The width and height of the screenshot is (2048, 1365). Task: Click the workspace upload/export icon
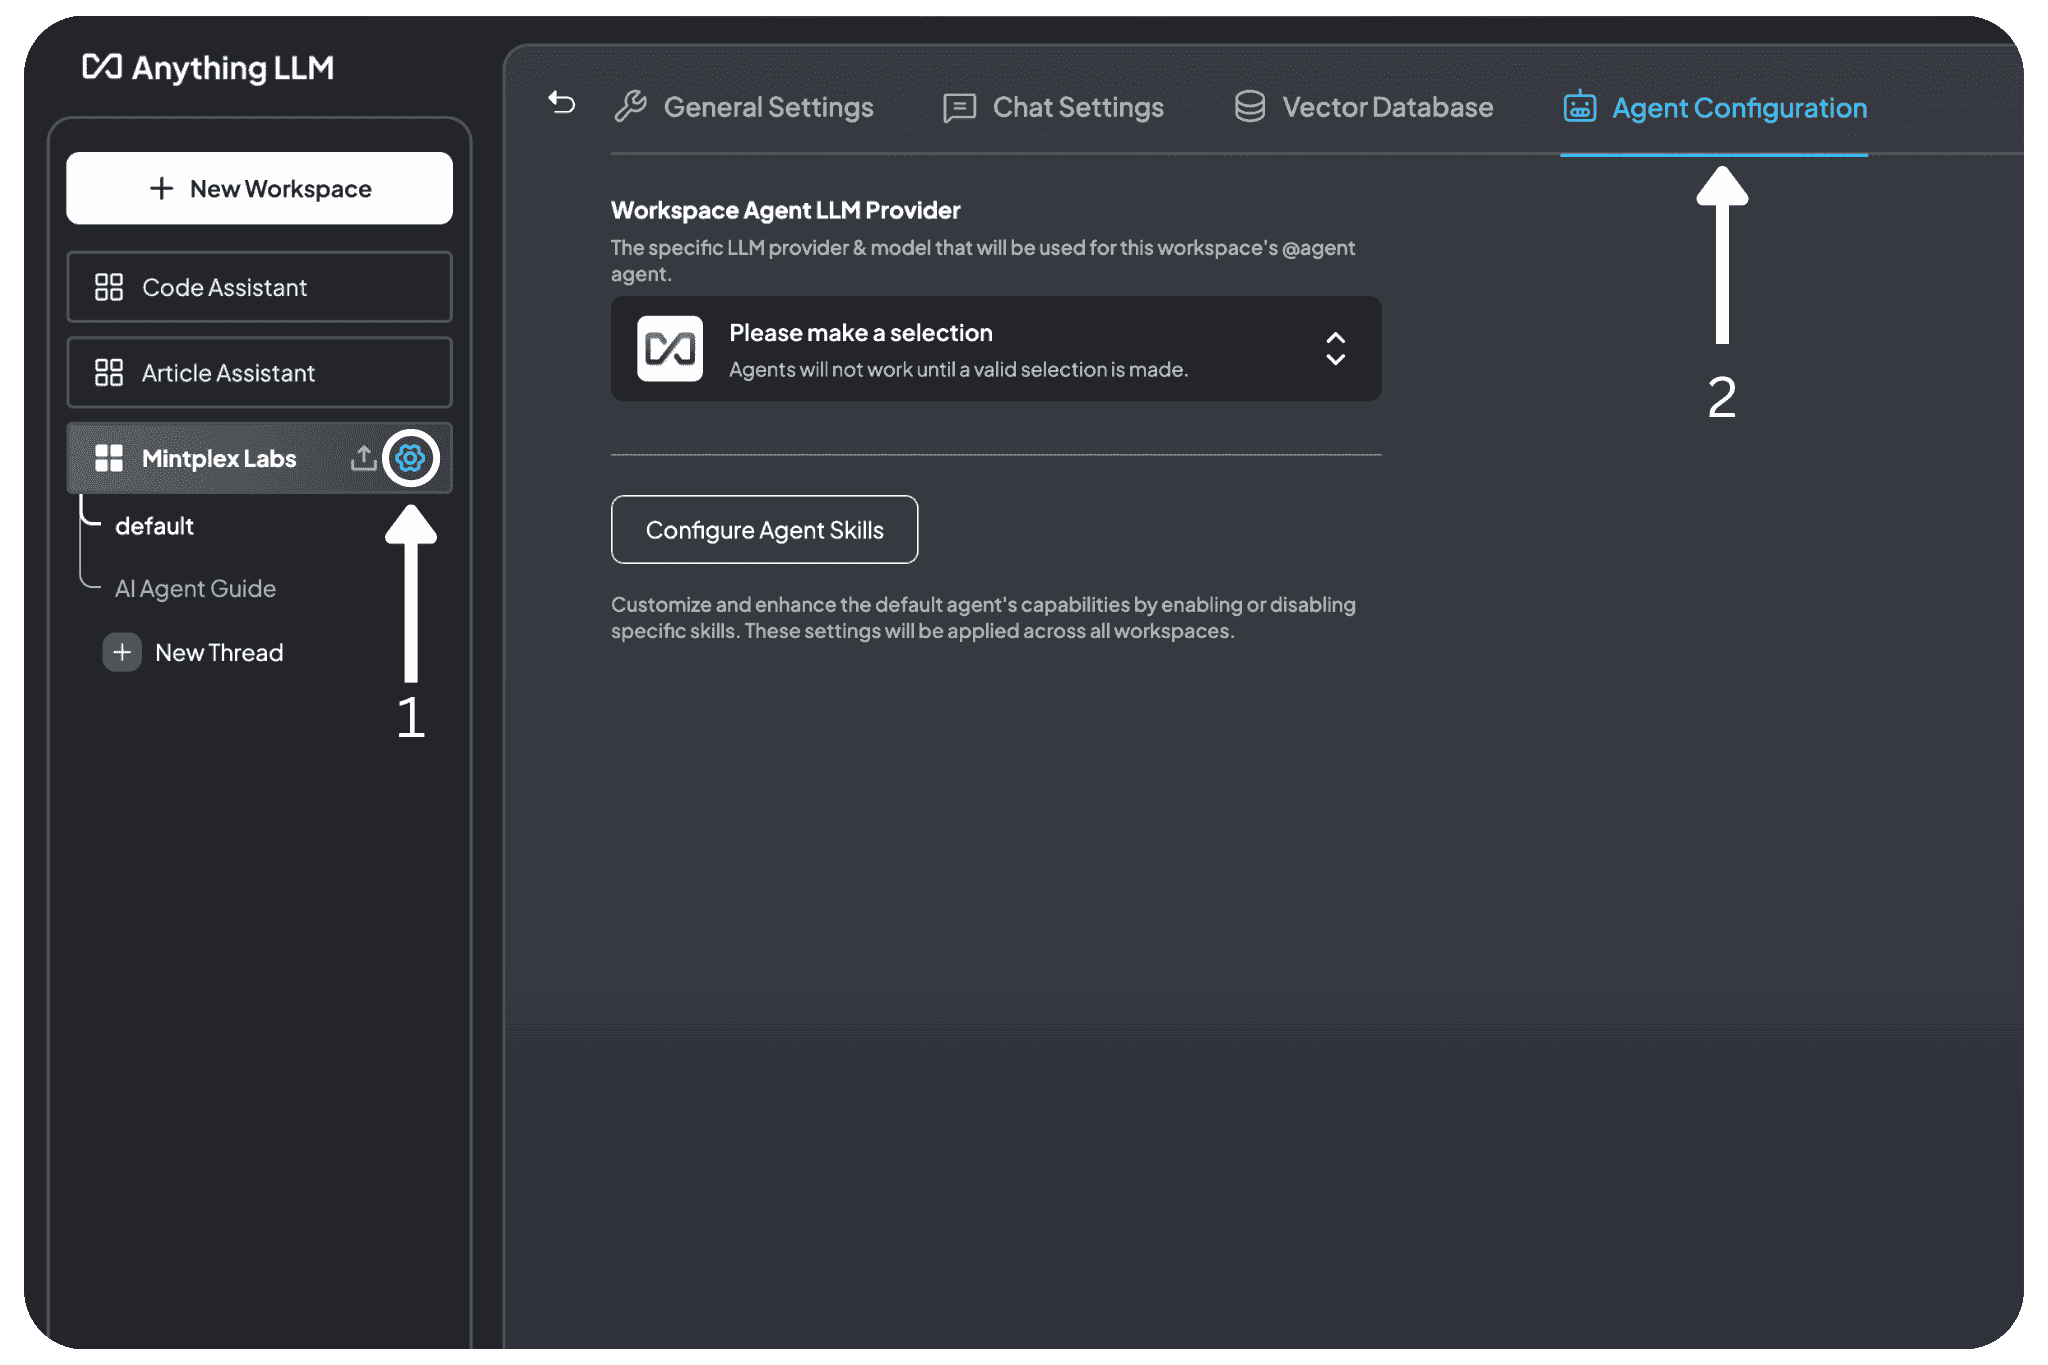coord(362,457)
